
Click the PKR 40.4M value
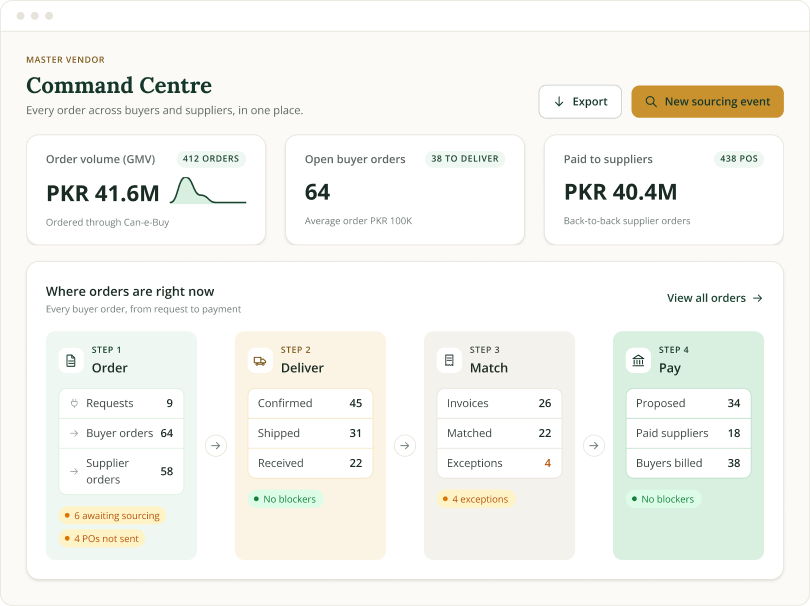pyautogui.click(x=620, y=192)
